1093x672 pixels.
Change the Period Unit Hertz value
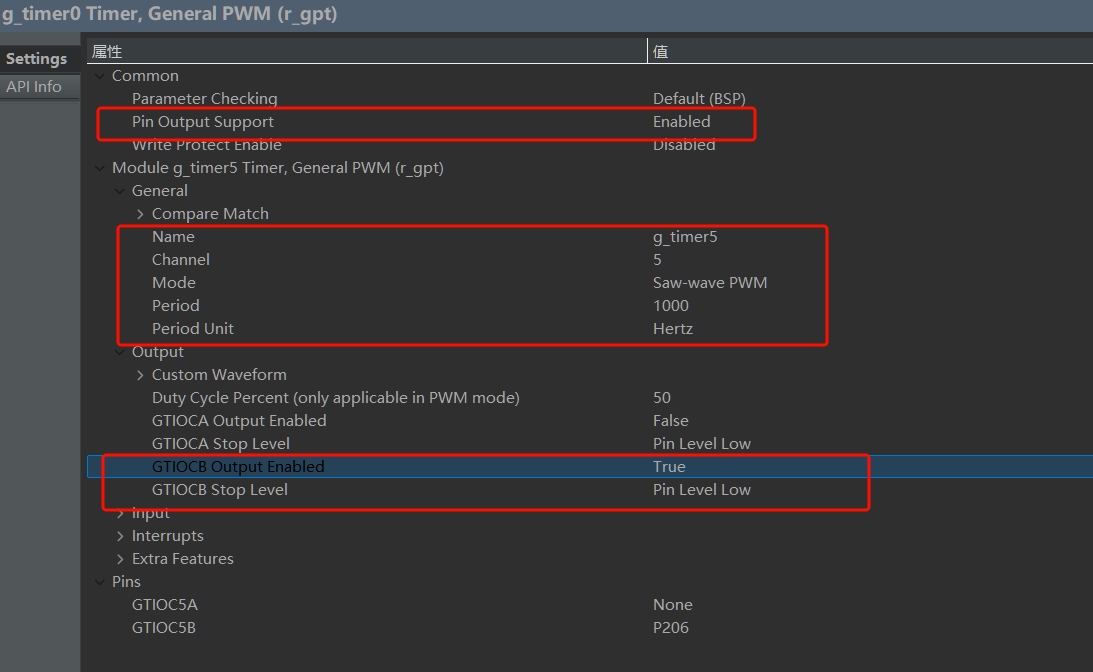pos(673,329)
